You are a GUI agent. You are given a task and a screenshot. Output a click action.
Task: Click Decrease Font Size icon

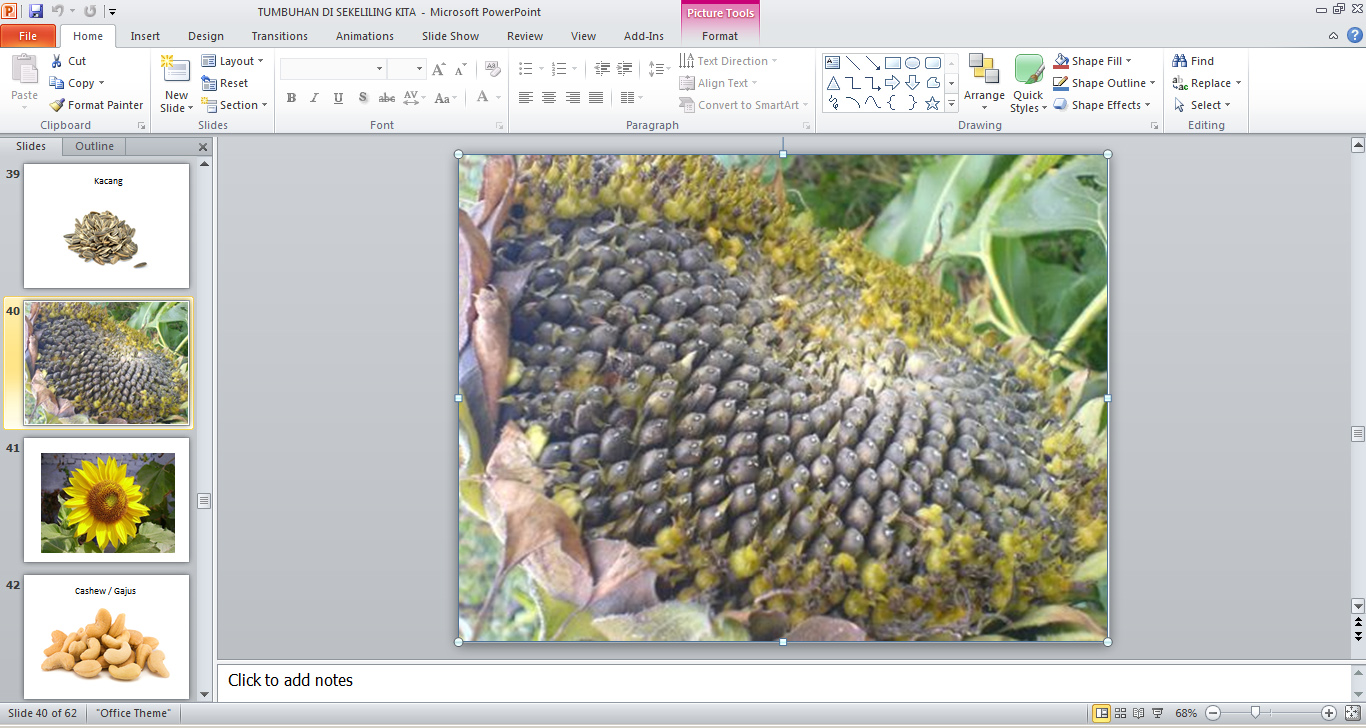click(460, 69)
